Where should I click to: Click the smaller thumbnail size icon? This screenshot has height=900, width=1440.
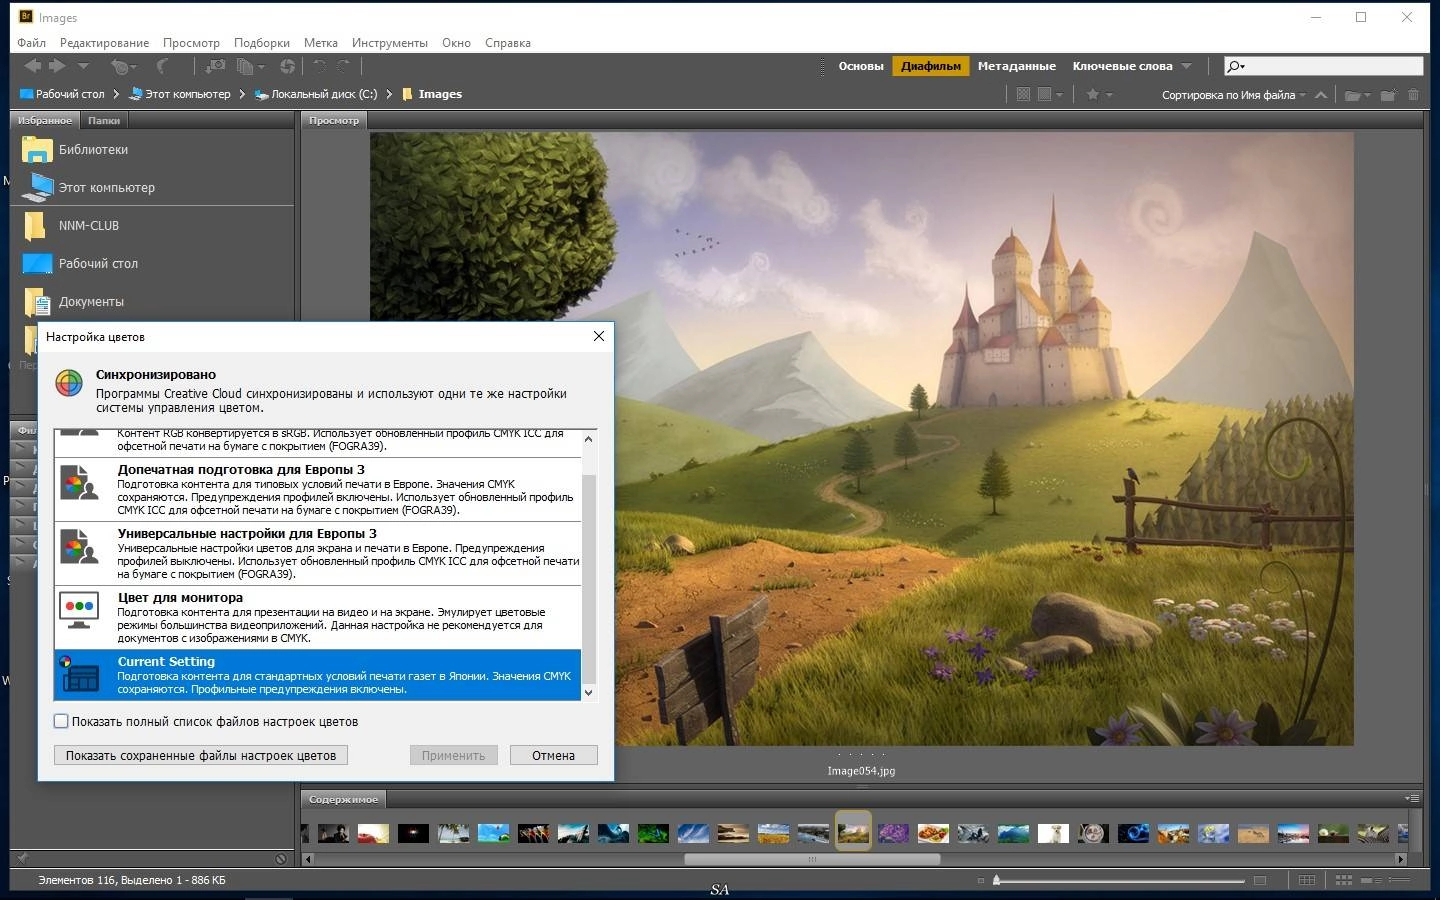(981, 881)
